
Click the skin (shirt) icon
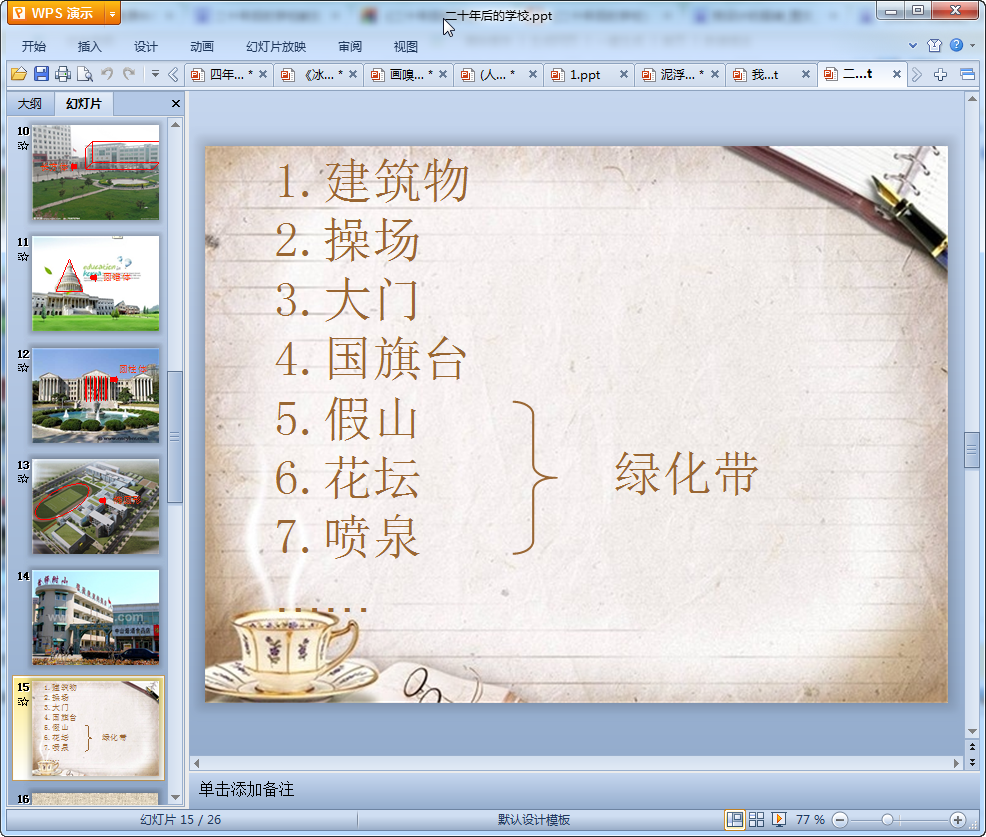pos(935,45)
